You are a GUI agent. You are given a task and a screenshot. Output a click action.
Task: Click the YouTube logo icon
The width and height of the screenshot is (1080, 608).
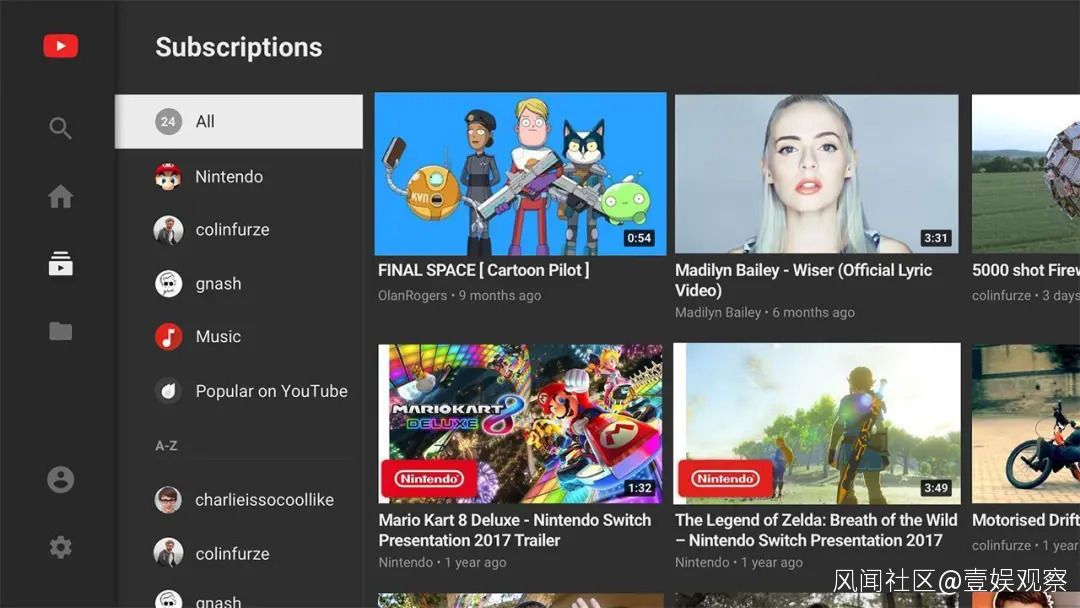(x=61, y=46)
